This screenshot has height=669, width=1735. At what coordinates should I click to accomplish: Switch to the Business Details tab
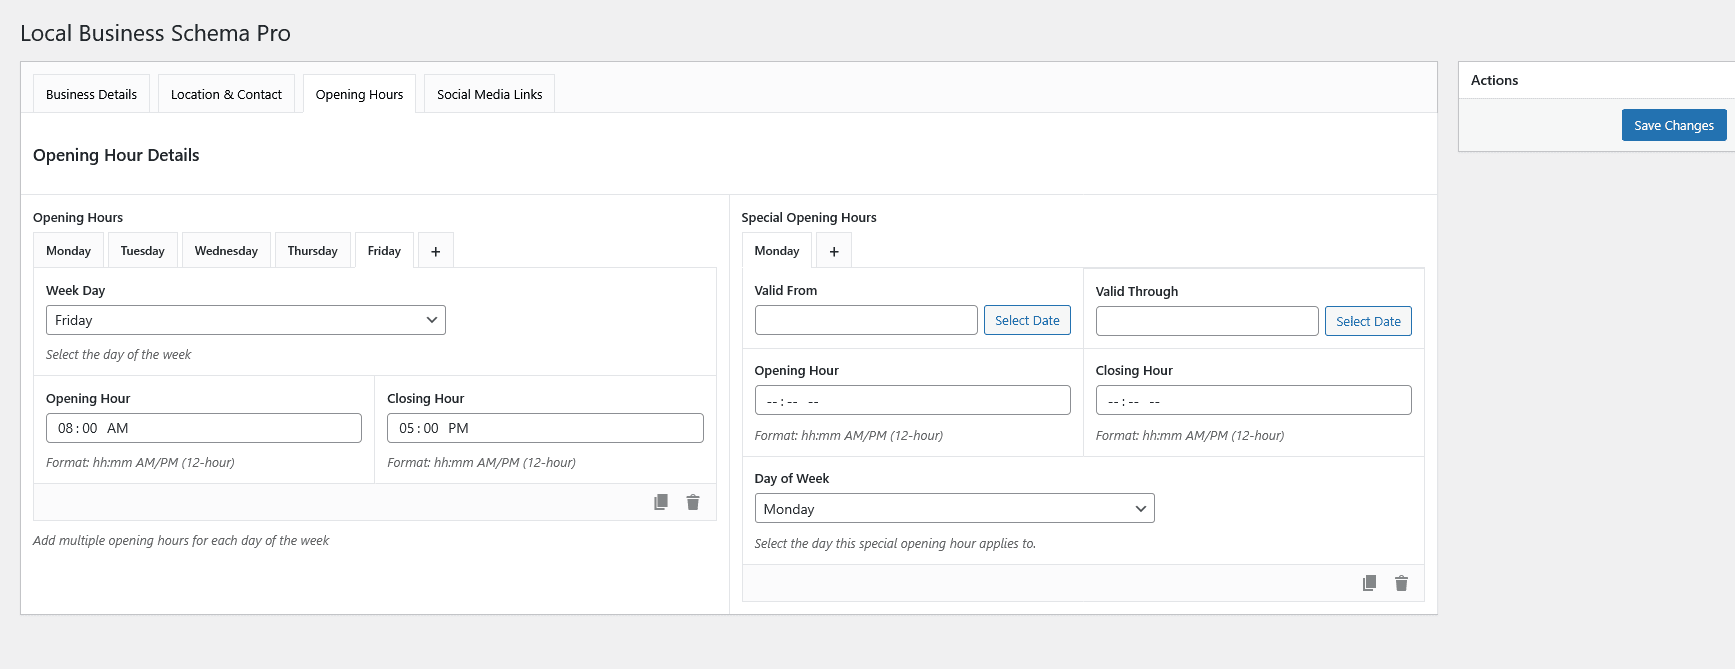coord(91,95)
